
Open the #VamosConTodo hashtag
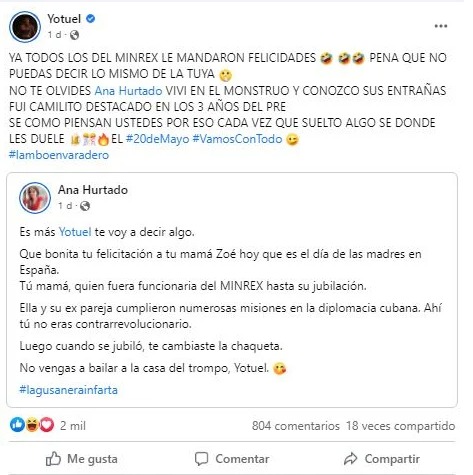click(x=237, y=139)
